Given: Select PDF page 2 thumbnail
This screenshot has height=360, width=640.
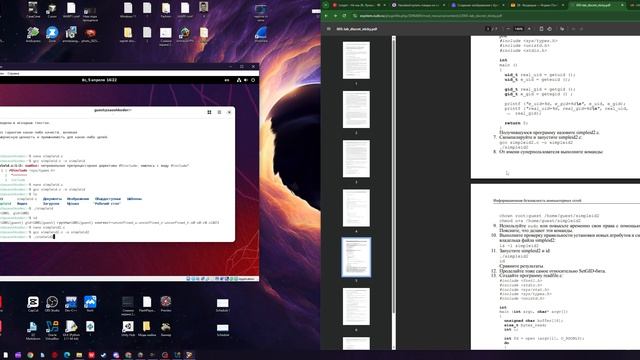Looking at the screenshot, I should click(x=356, y=109).
